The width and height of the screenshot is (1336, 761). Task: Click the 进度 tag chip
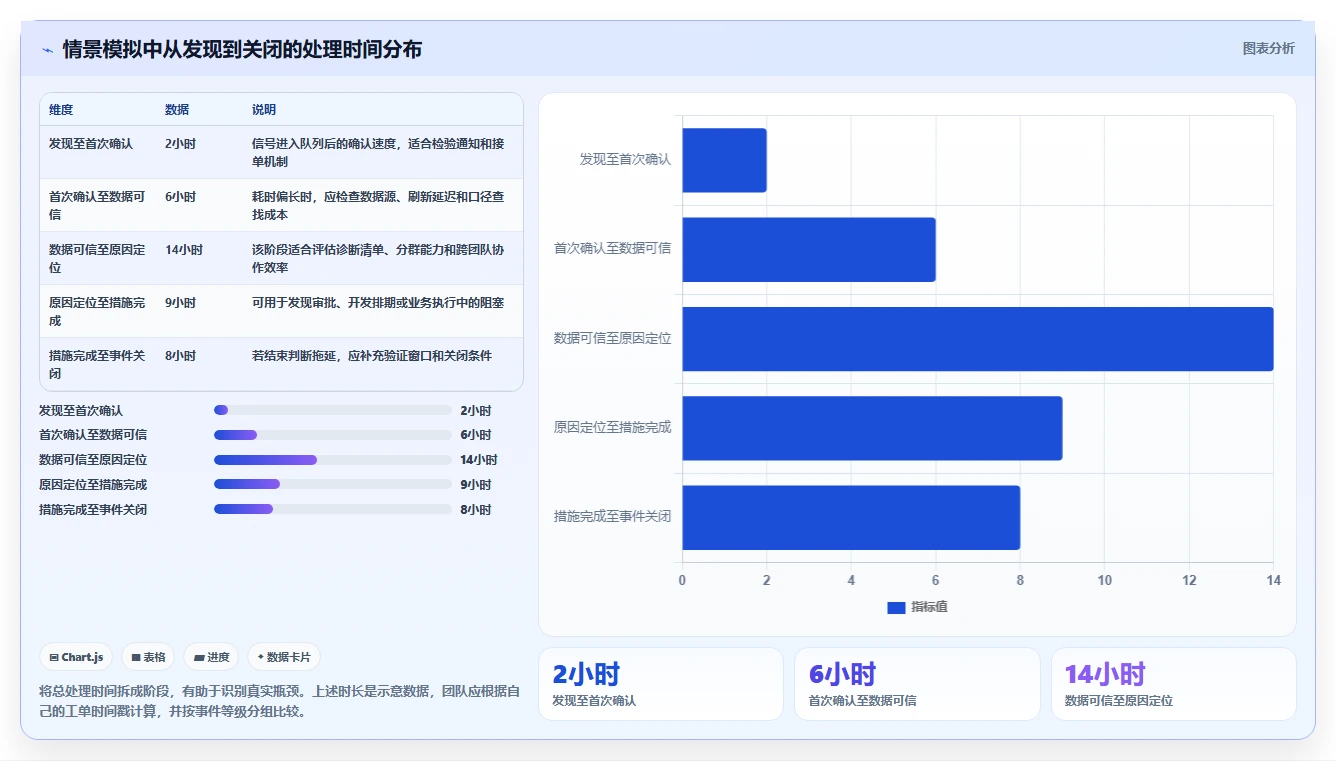(x=211, y=657)
